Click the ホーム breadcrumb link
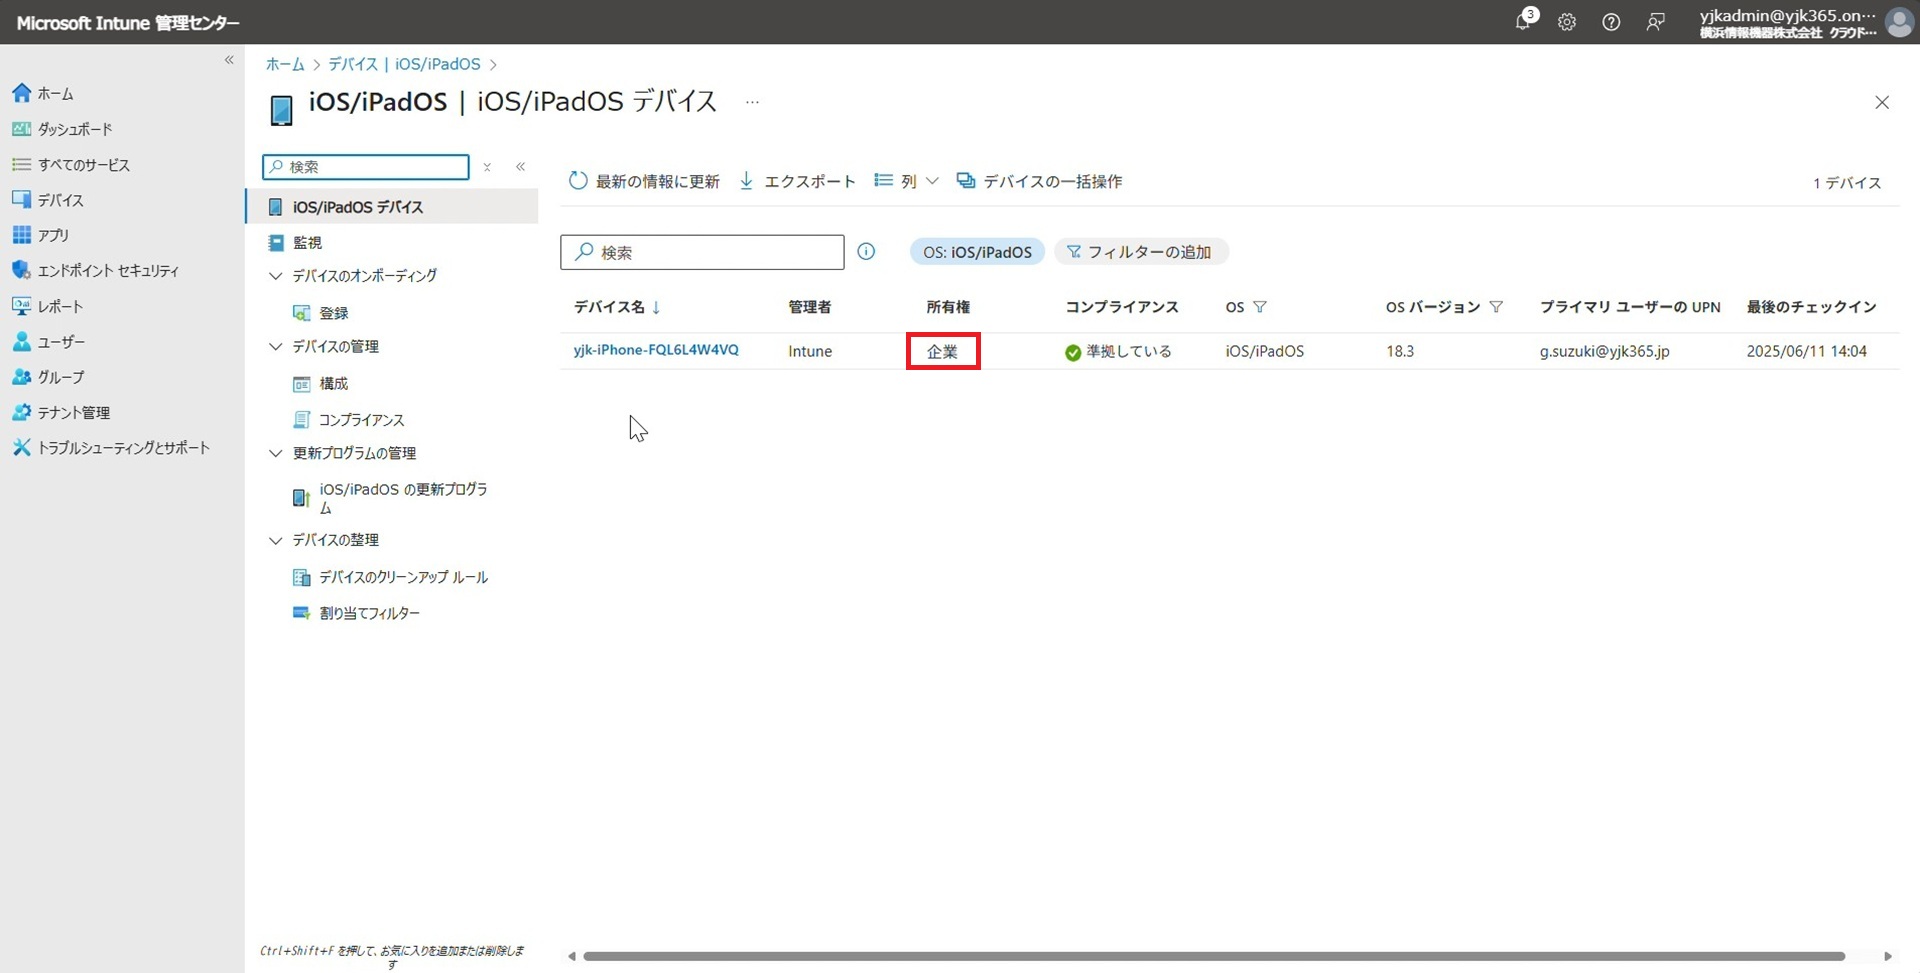This screenshot has height=973, width=1920. pos(285,64)
